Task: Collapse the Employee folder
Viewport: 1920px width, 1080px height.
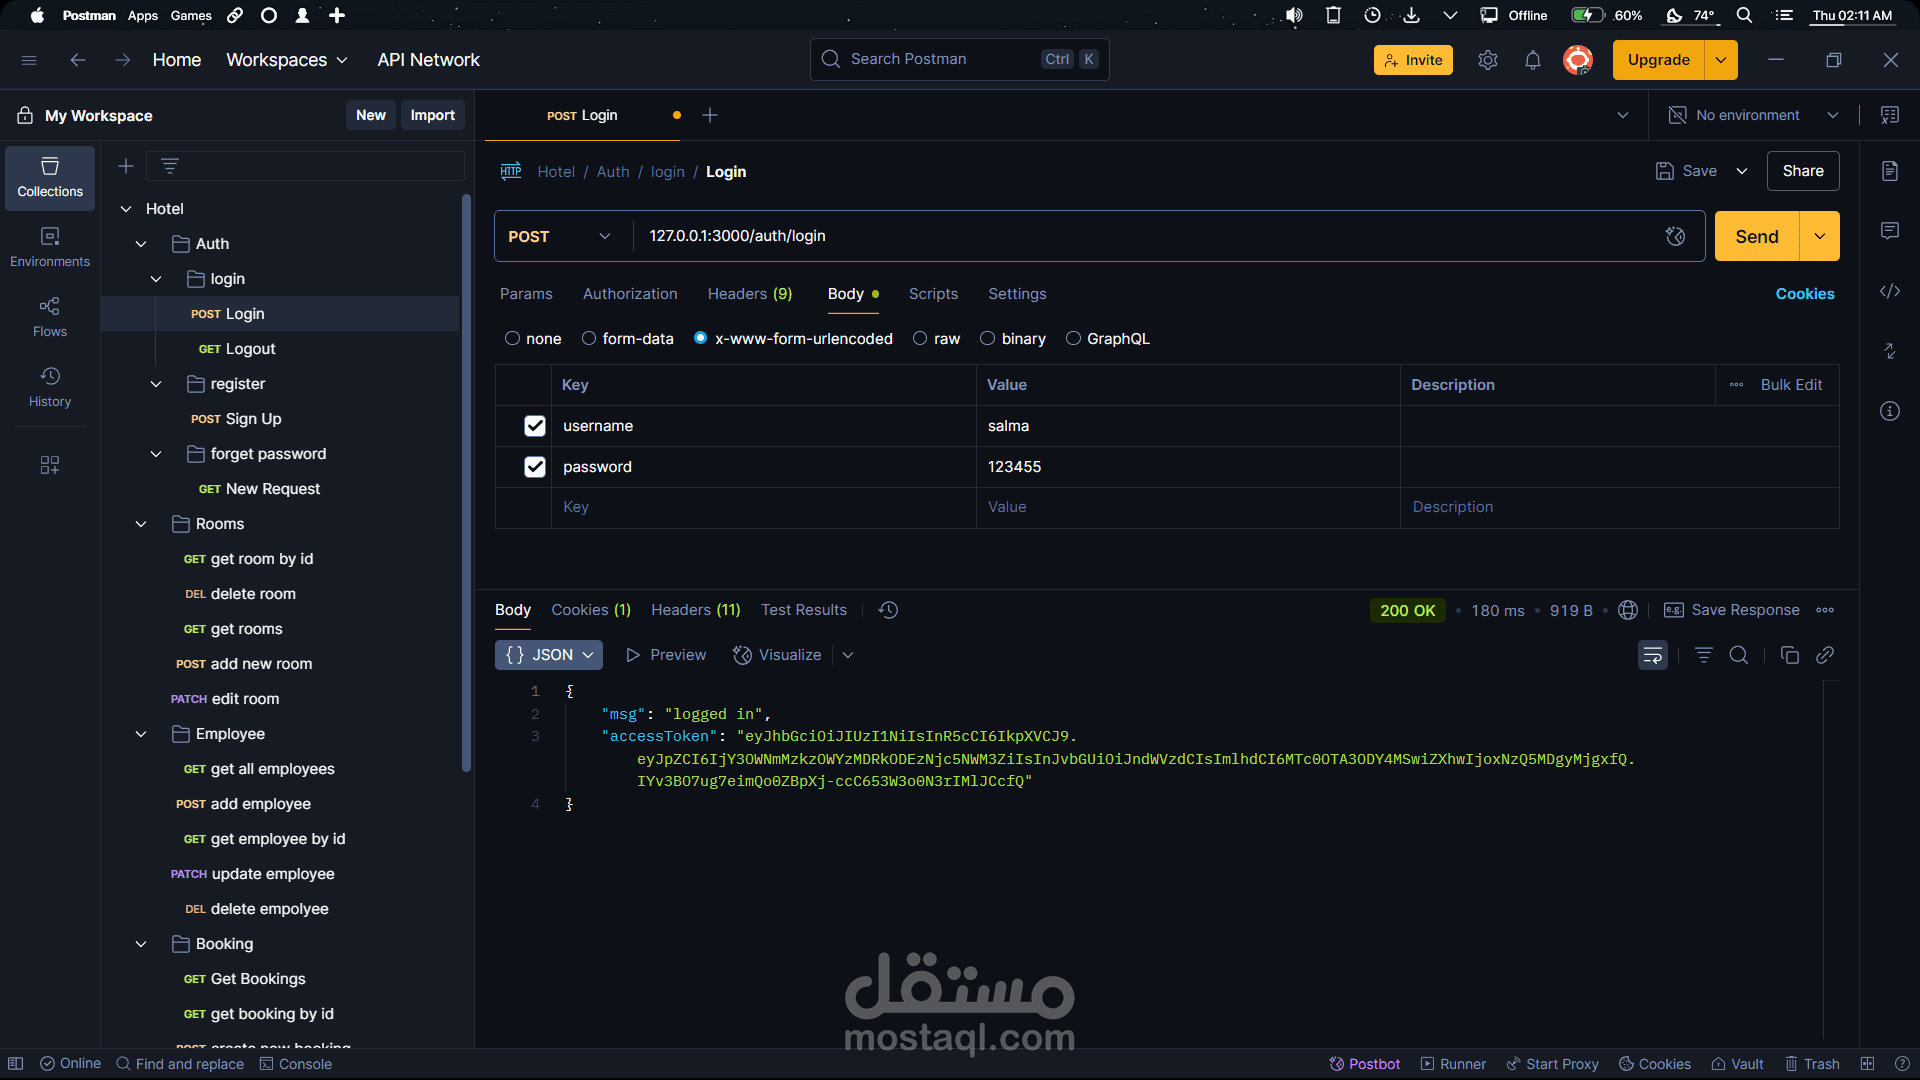Action: [141, 734]
